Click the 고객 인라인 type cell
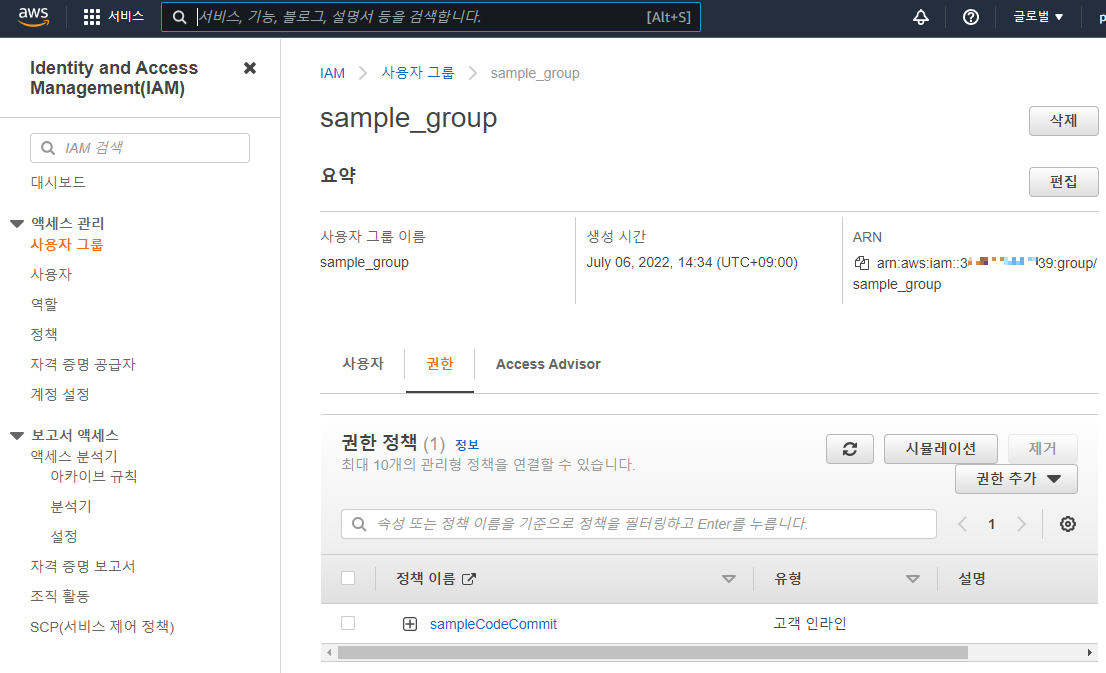 pyautogui.click(x=810, y=624)
